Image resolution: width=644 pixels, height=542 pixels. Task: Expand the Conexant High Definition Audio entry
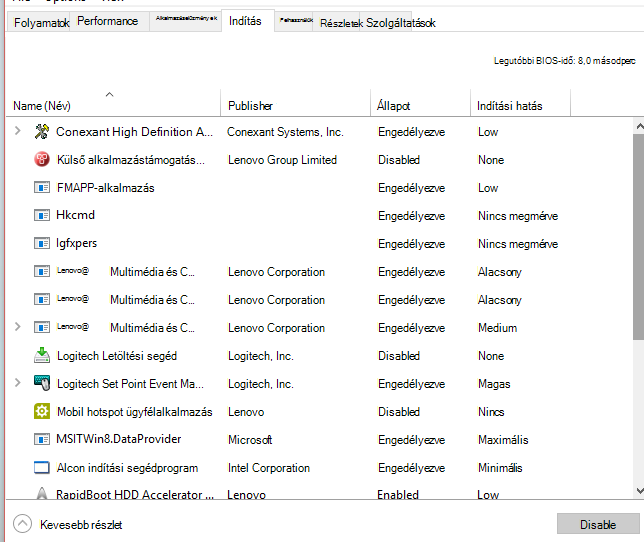pos(17,131)
